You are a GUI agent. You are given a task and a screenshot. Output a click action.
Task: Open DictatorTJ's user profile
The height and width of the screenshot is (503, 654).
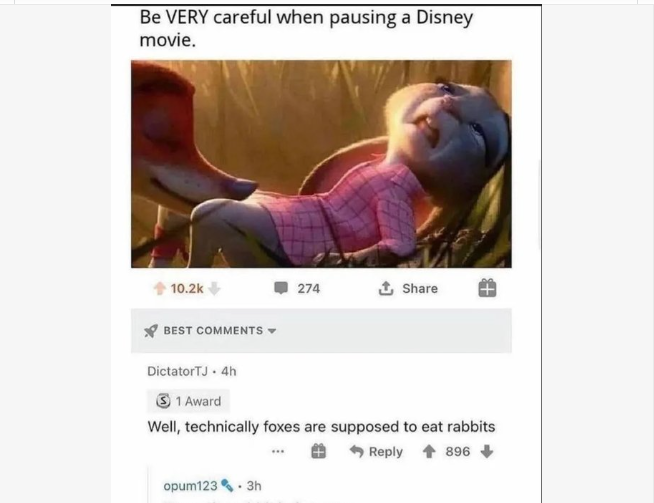pos(177,371)
